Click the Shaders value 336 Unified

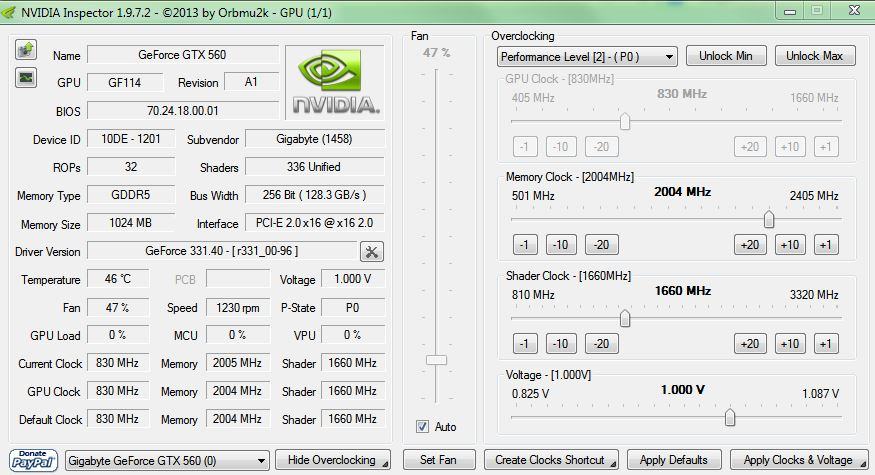[x=315, y=167]
